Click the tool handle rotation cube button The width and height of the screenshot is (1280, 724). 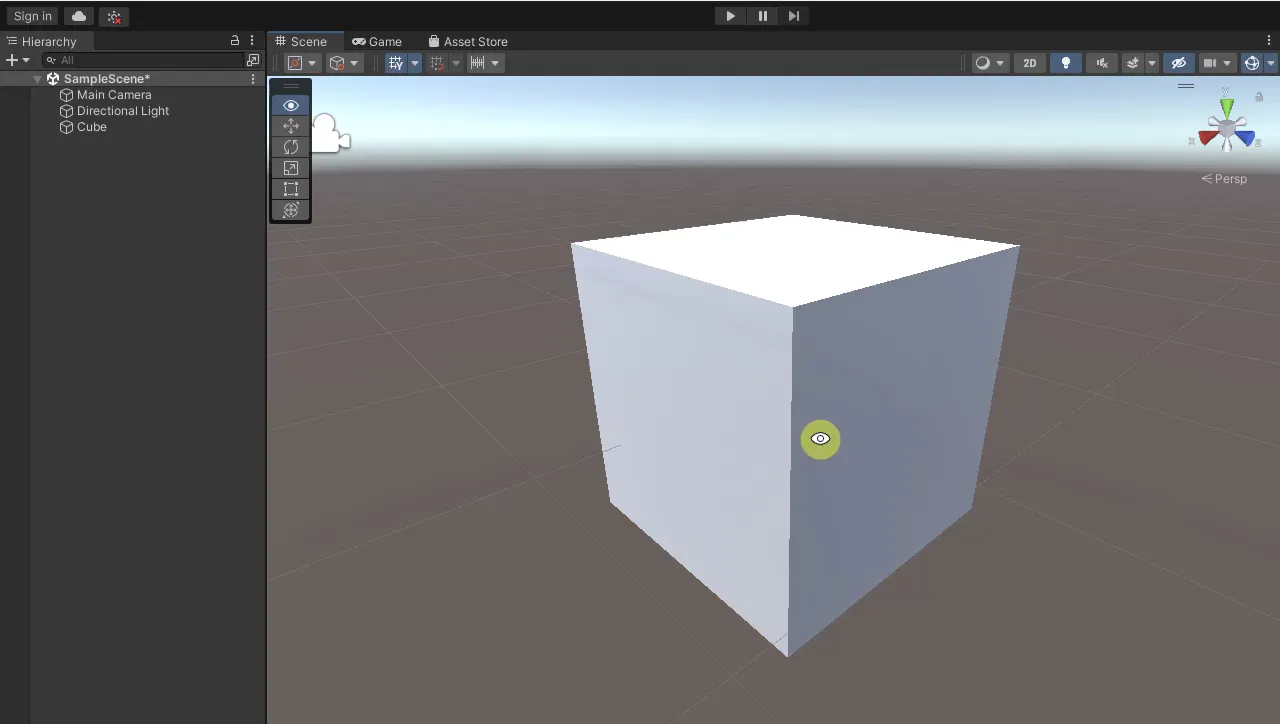(344, 63)
